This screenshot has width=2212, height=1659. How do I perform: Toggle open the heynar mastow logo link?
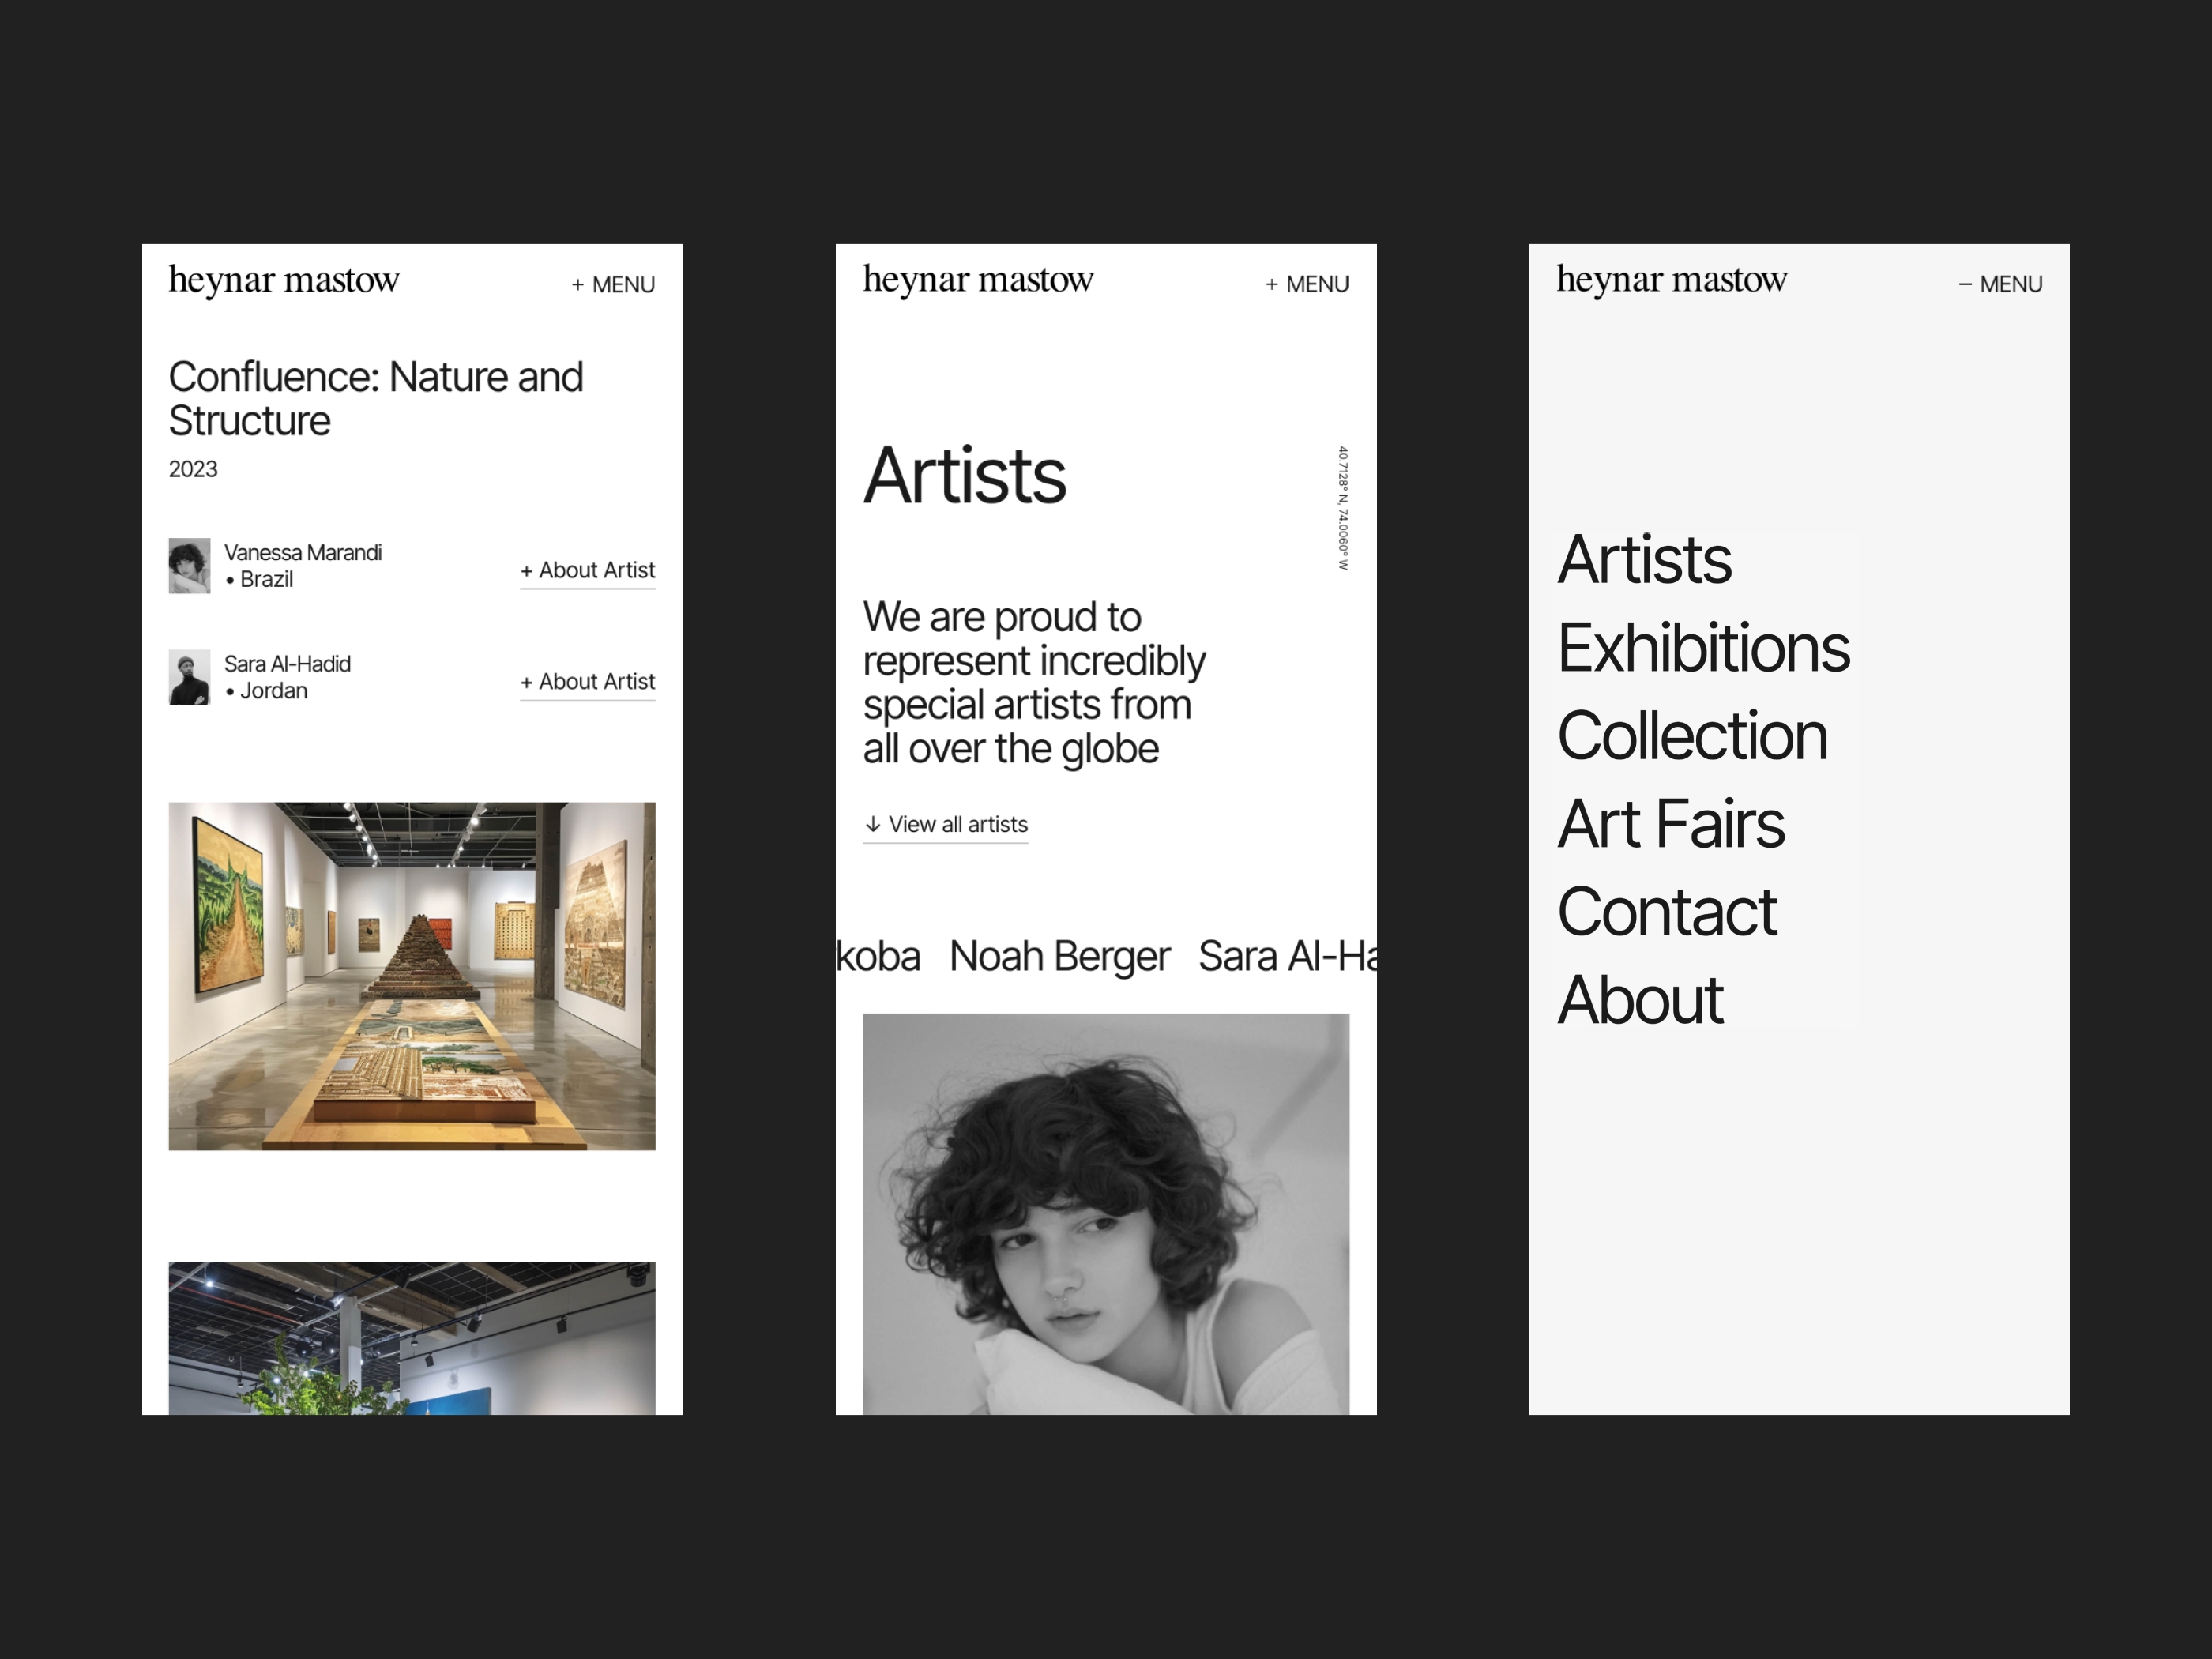click(270, 280)
